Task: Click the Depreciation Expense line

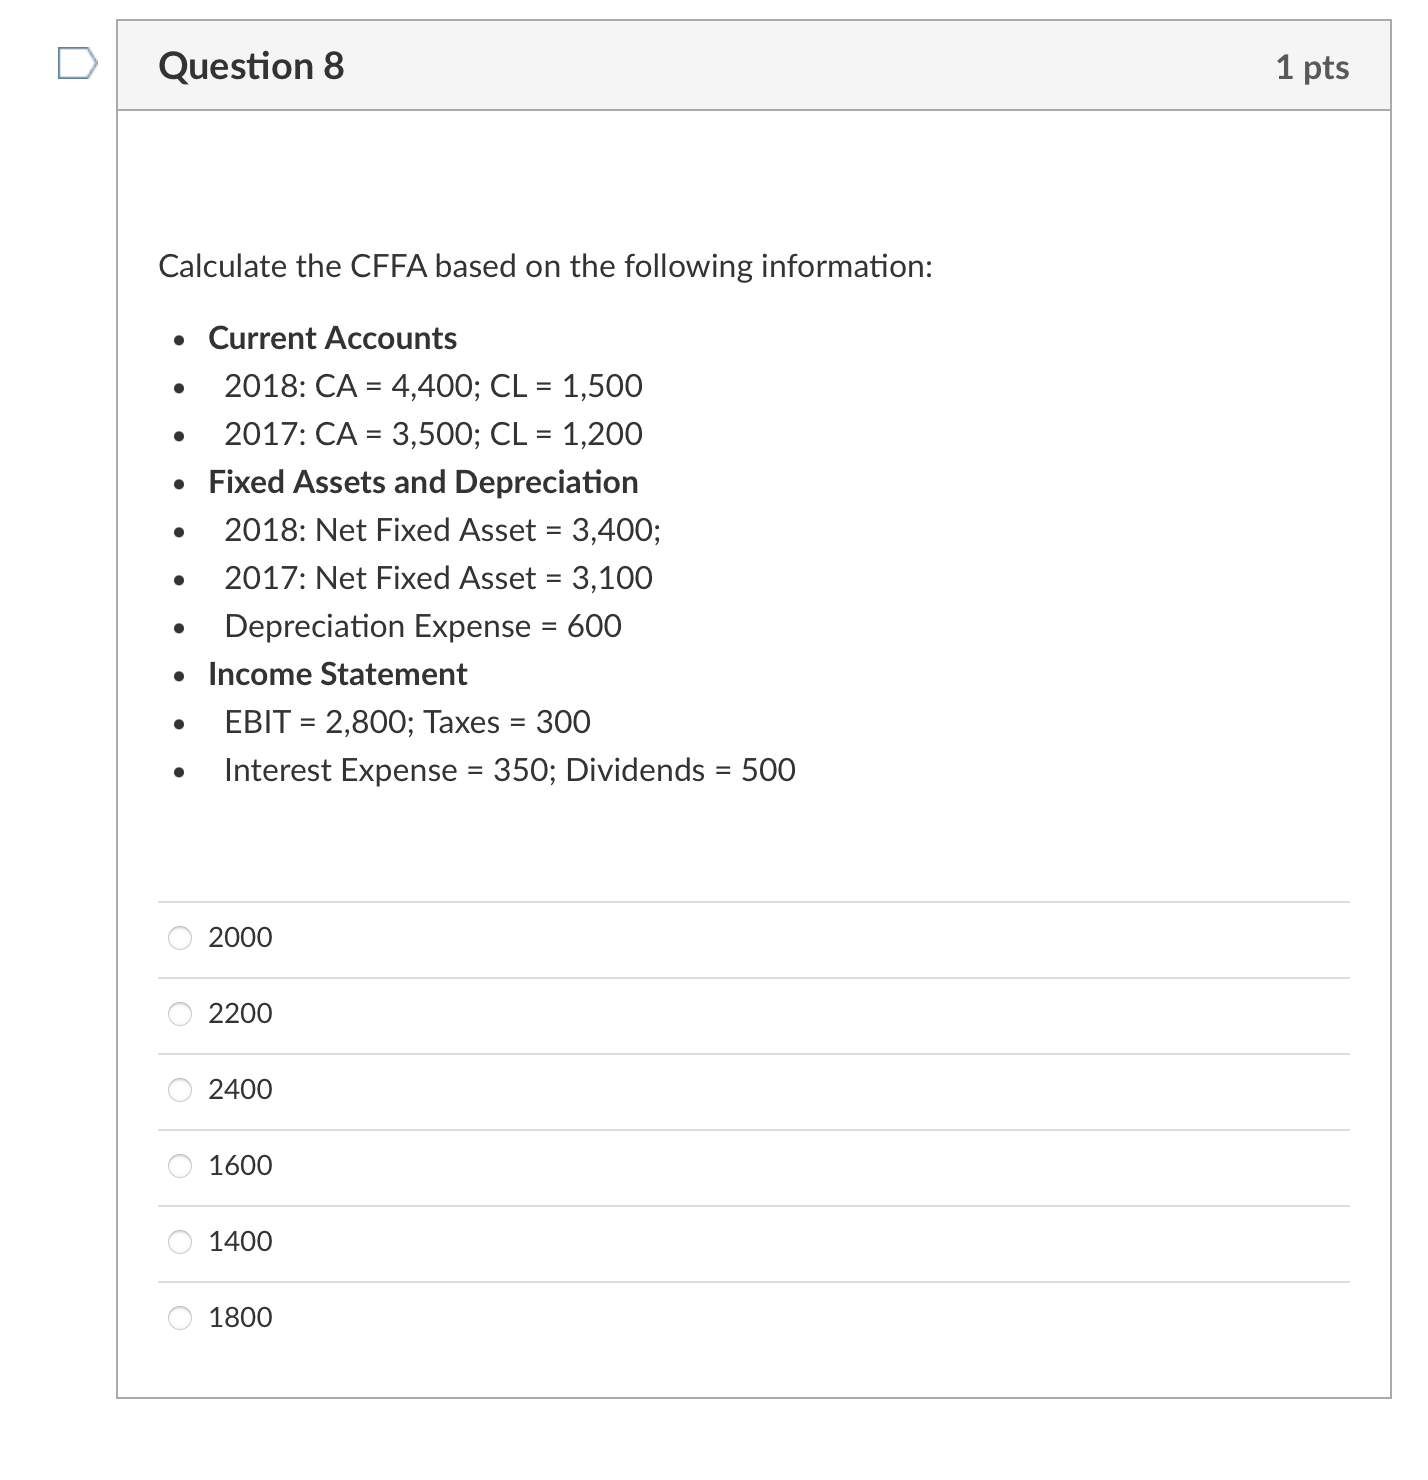Action: pos(422,626)
